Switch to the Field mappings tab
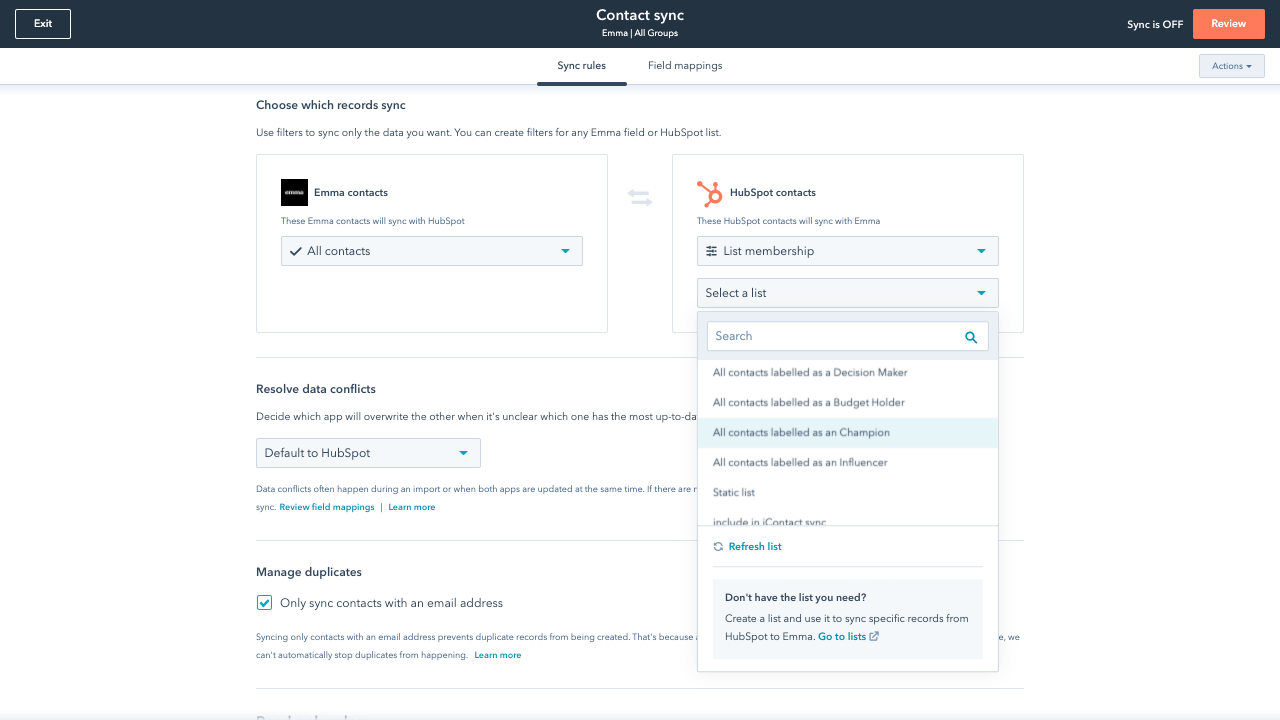1280x720 pixels. coord(685,66)
